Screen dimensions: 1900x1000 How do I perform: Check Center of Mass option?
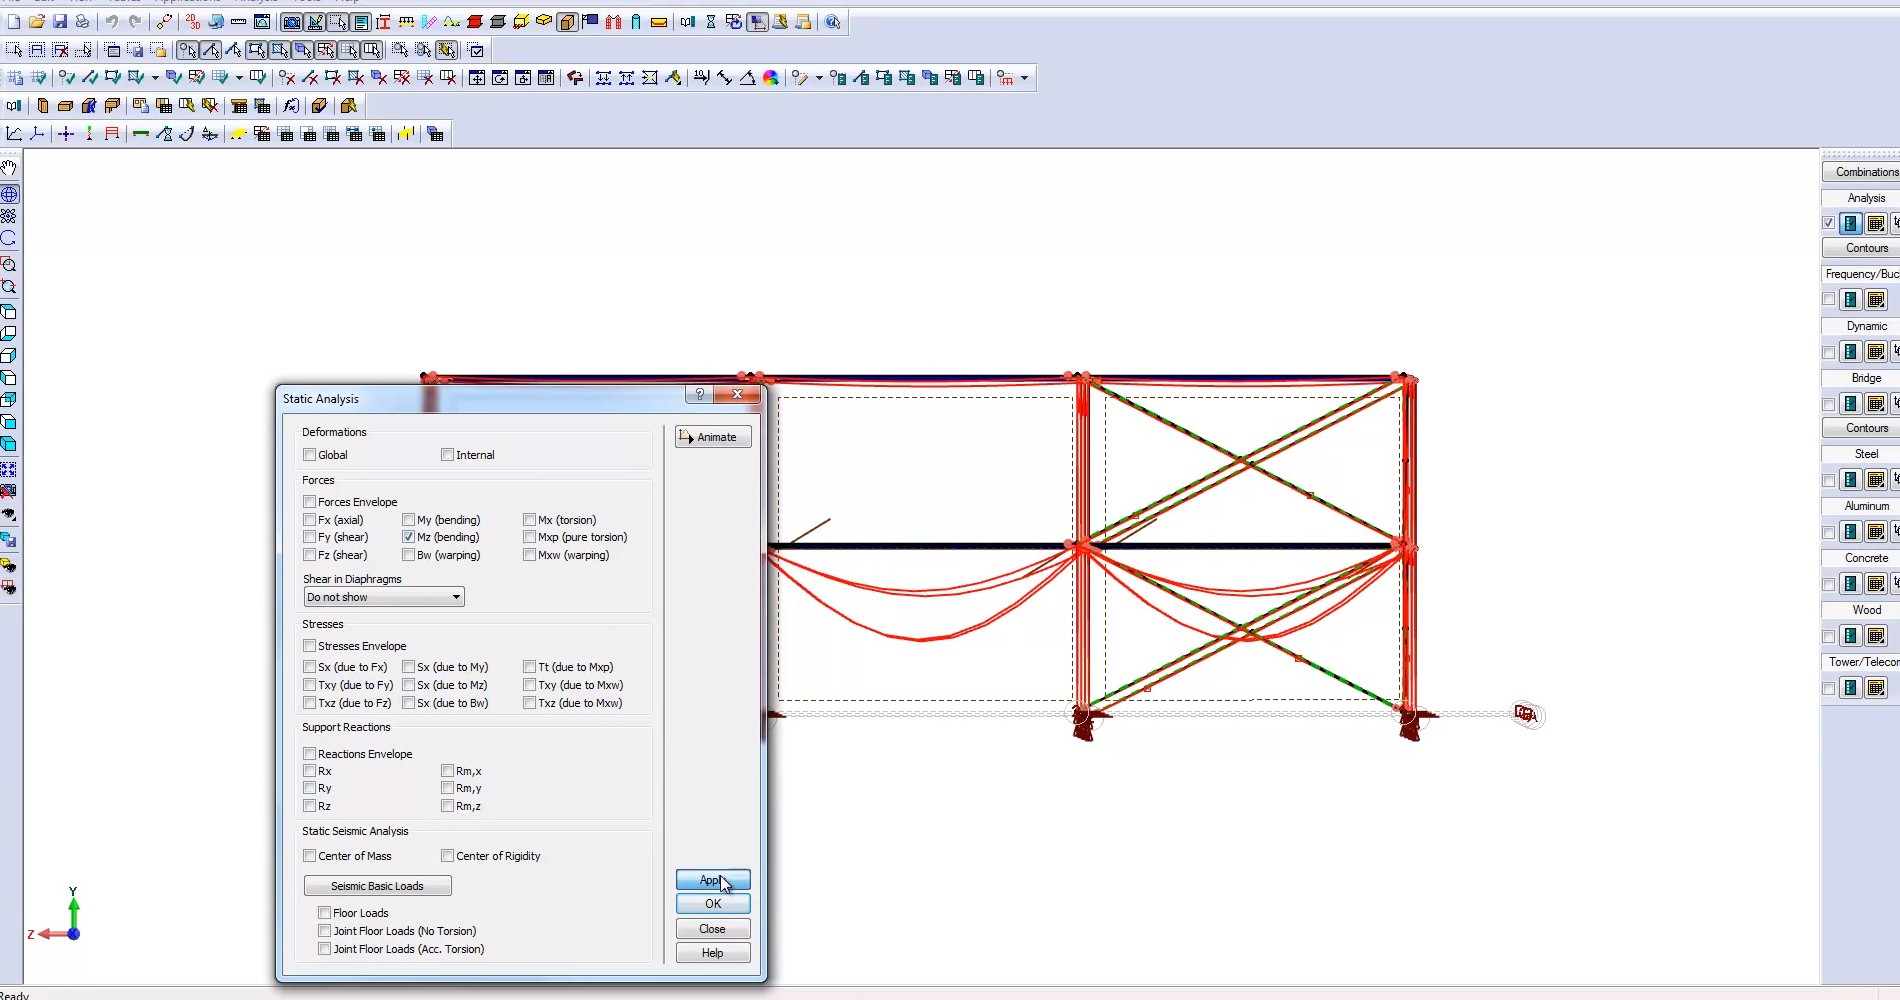pyautogui.click(x=310, y=856)
